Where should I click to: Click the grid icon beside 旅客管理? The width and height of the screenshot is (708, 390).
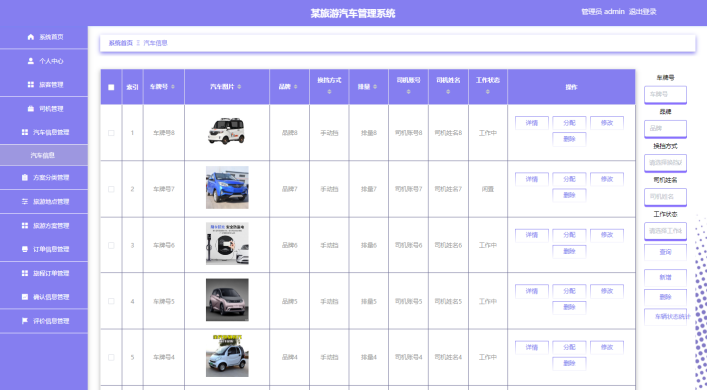(x=31, y=84)
